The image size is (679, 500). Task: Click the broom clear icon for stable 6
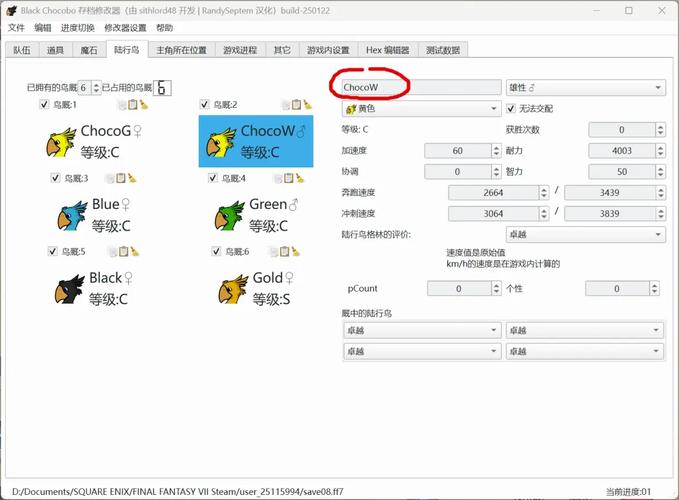click(x=295, y=251)
